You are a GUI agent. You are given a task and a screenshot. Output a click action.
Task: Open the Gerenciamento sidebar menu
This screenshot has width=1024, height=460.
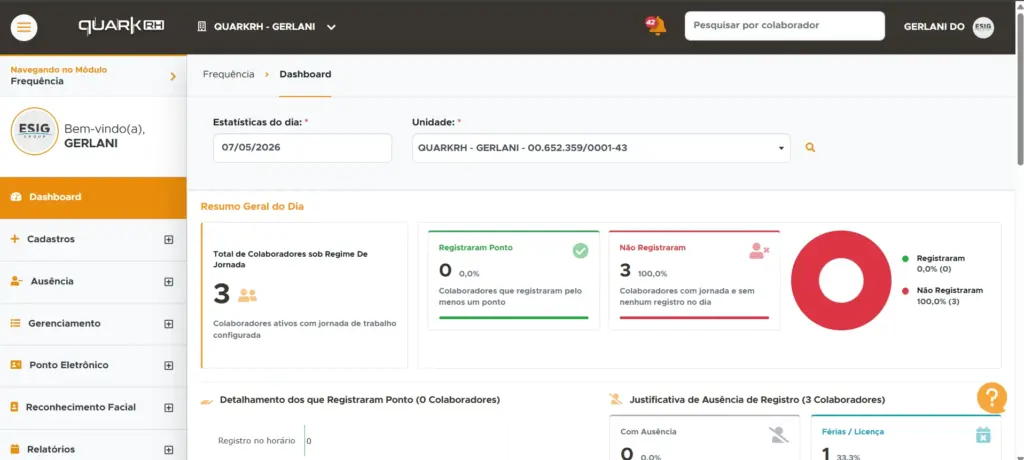pyautogui.click(x=93, y=324)
